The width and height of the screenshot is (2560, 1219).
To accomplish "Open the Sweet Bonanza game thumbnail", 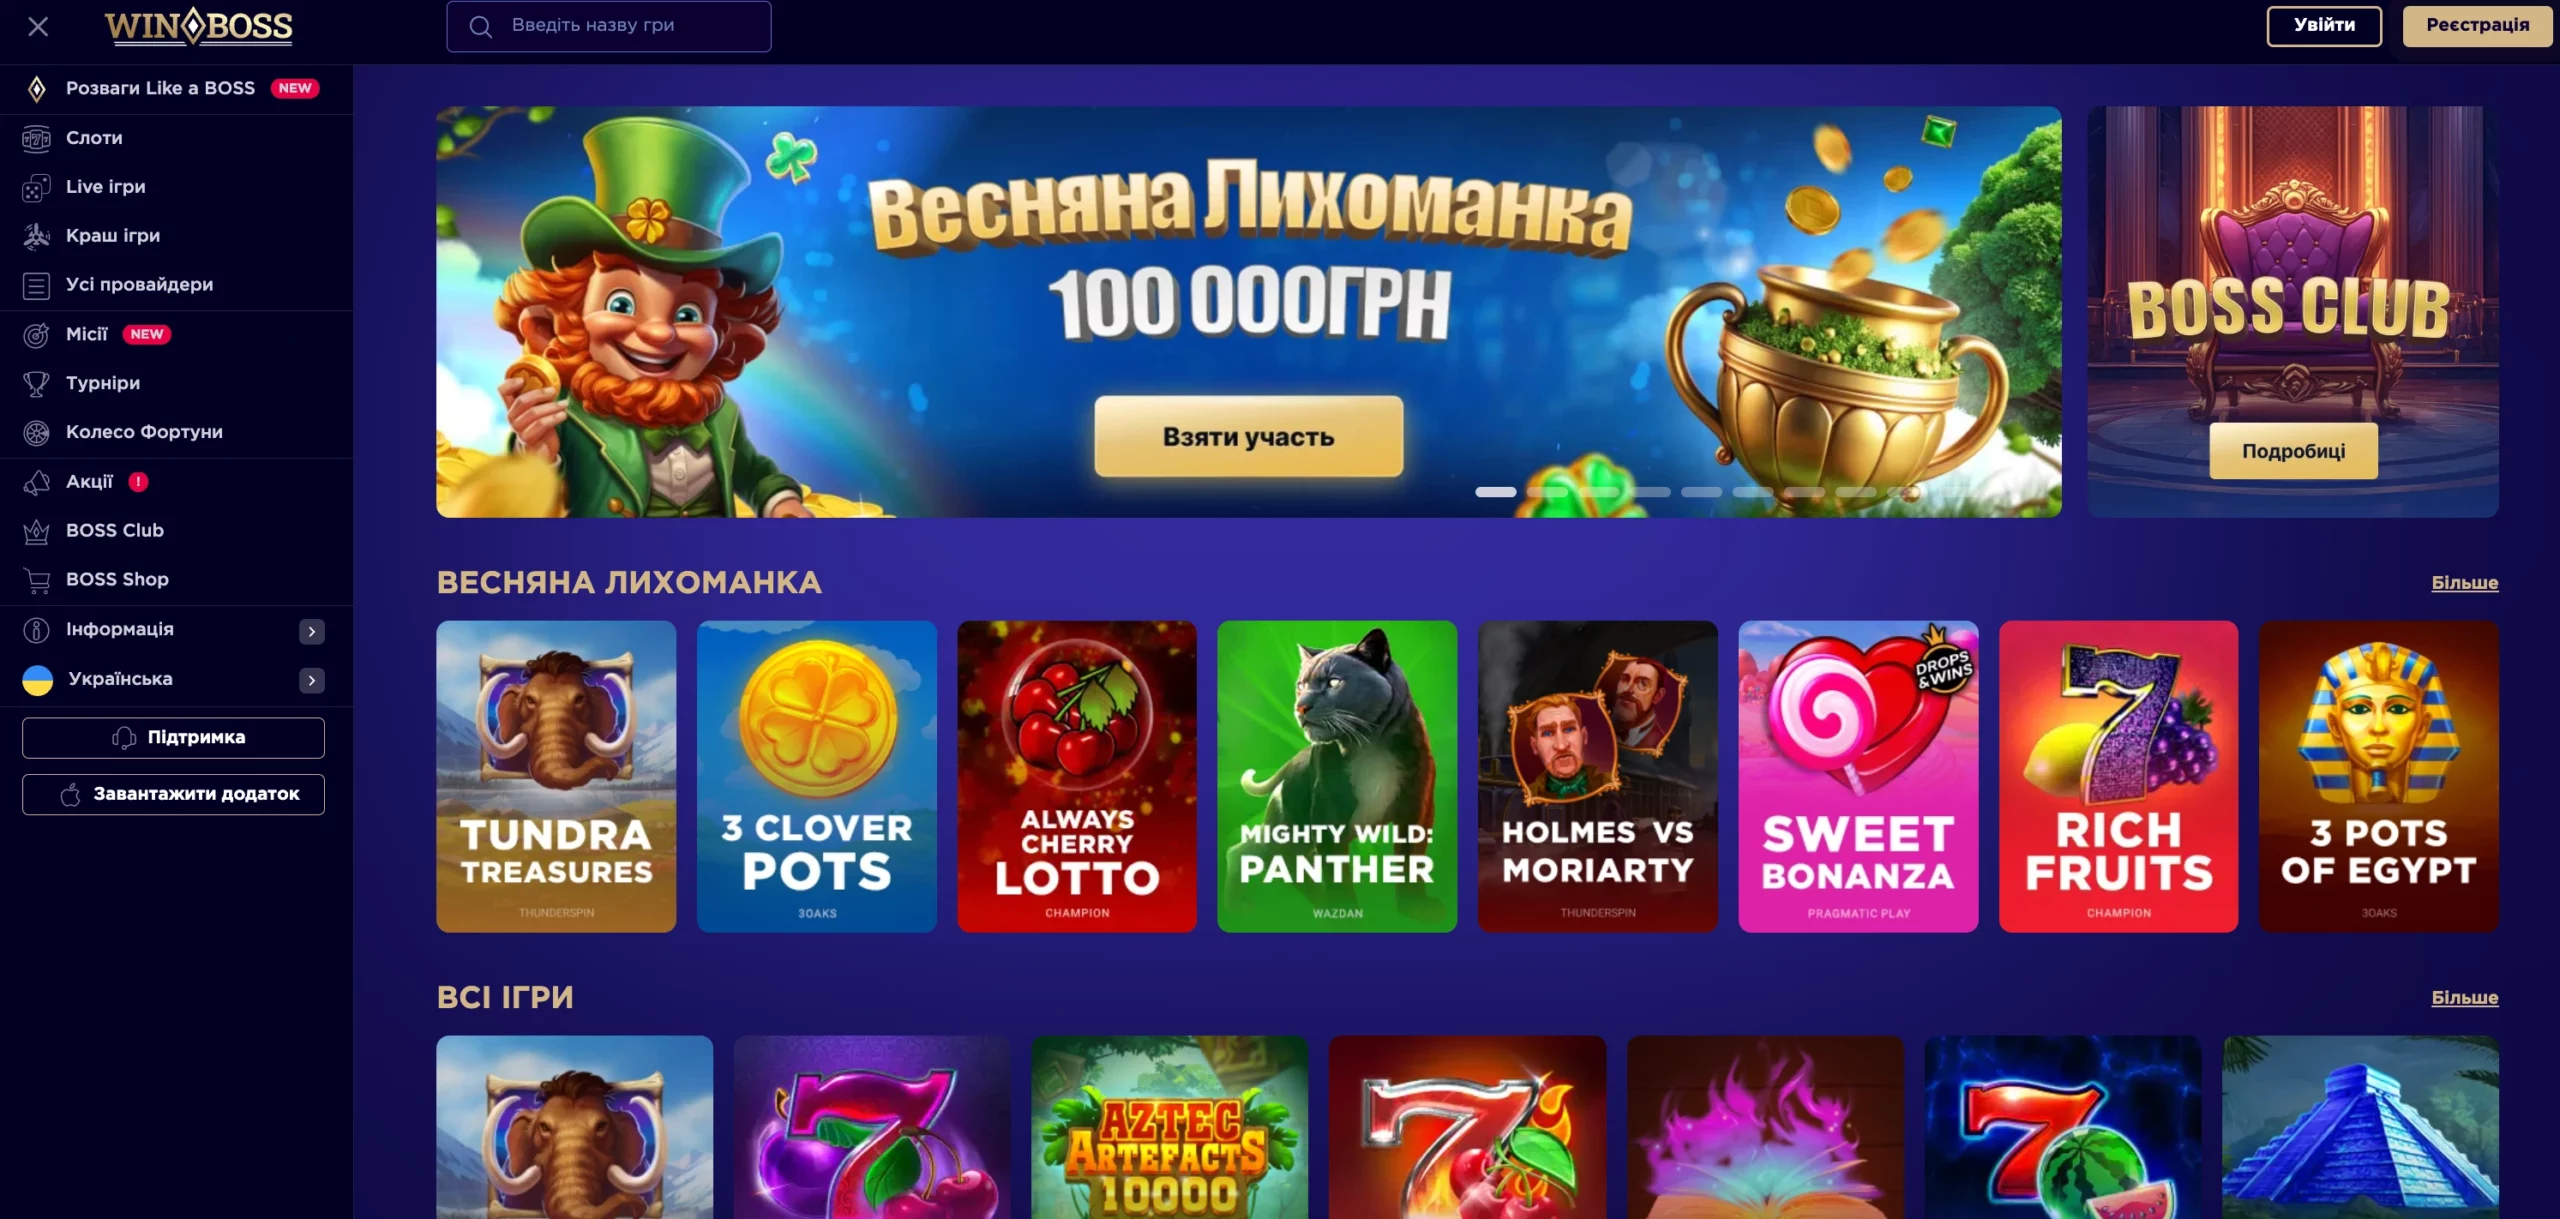I will pyautogui.click(x=1858, y=776).
